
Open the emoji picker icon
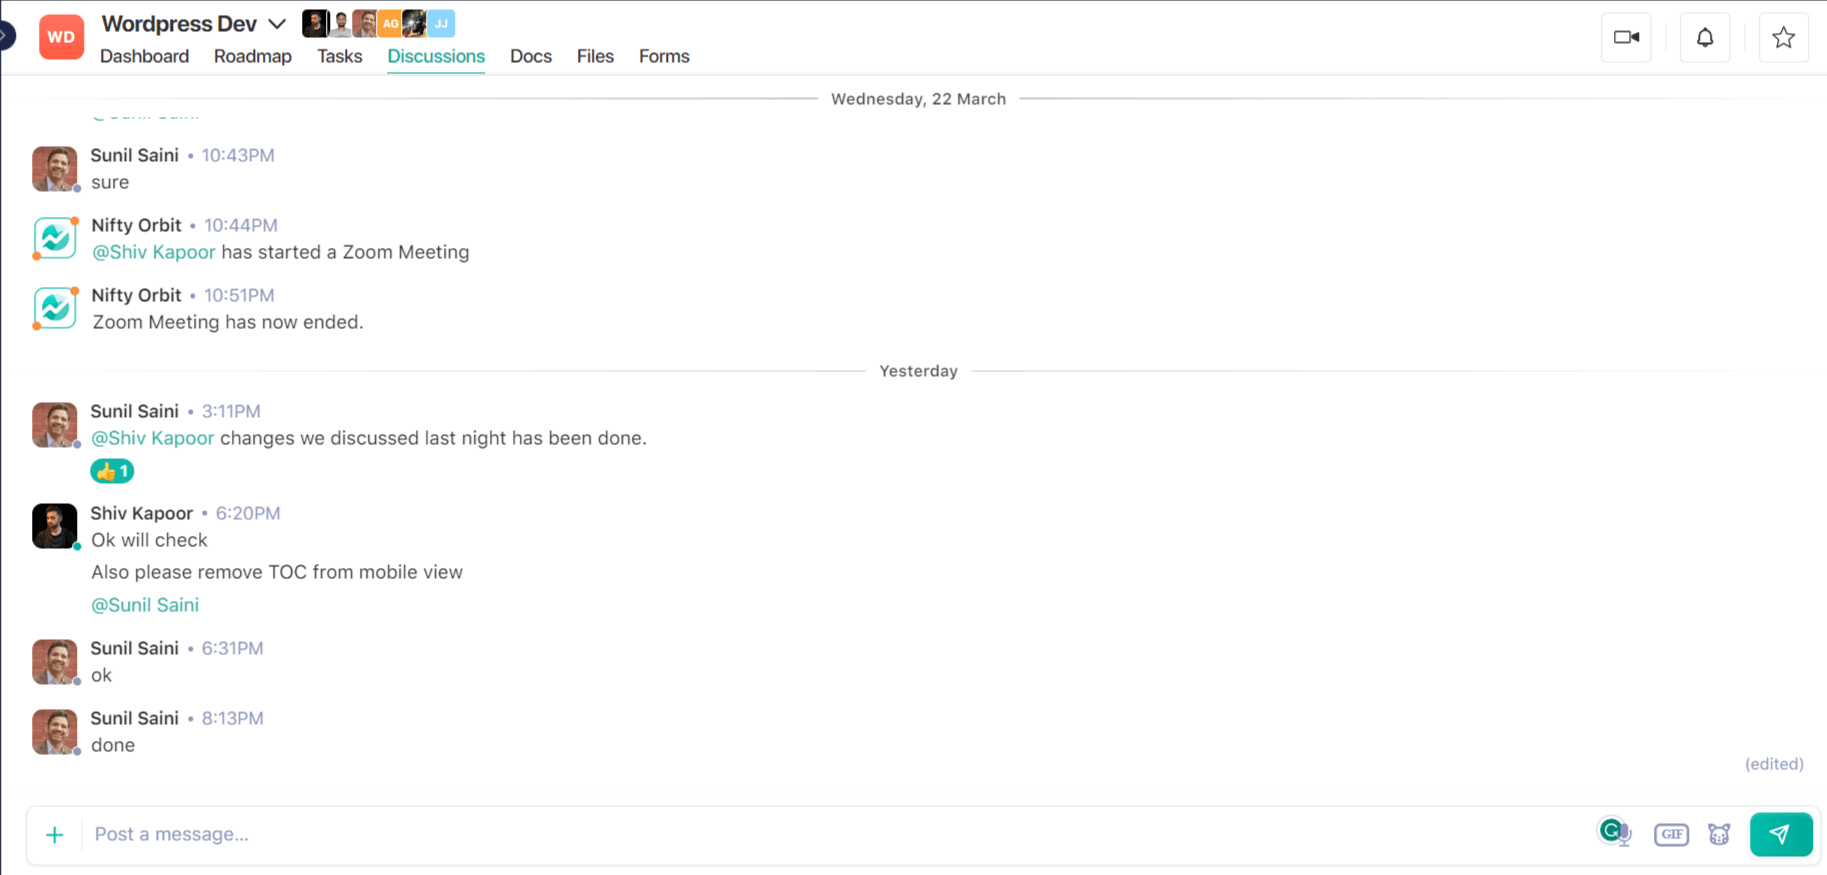tap(1719, 834)
